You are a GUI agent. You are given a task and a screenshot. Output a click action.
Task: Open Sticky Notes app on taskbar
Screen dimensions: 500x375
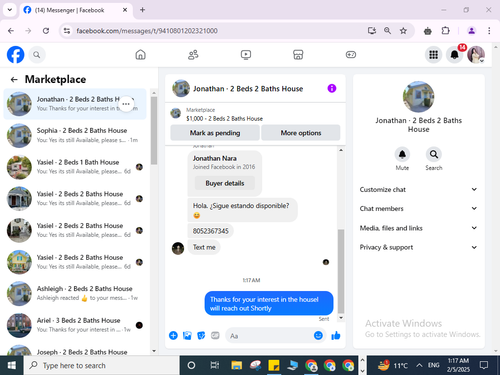tap(274, 366)
